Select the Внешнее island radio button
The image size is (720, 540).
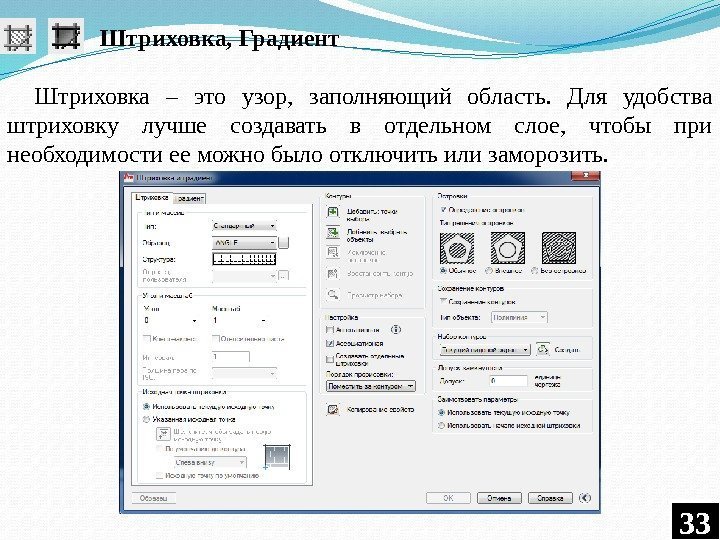pos(489,271)
